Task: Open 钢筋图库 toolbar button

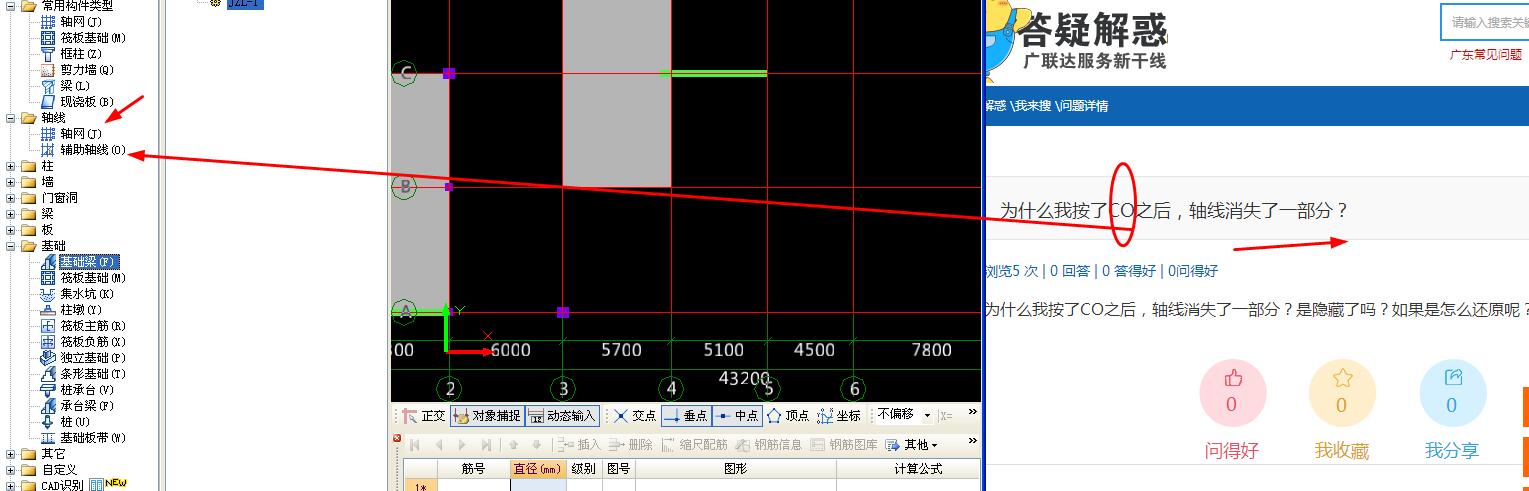Action: pyautogui.click(x=844, y=445)
